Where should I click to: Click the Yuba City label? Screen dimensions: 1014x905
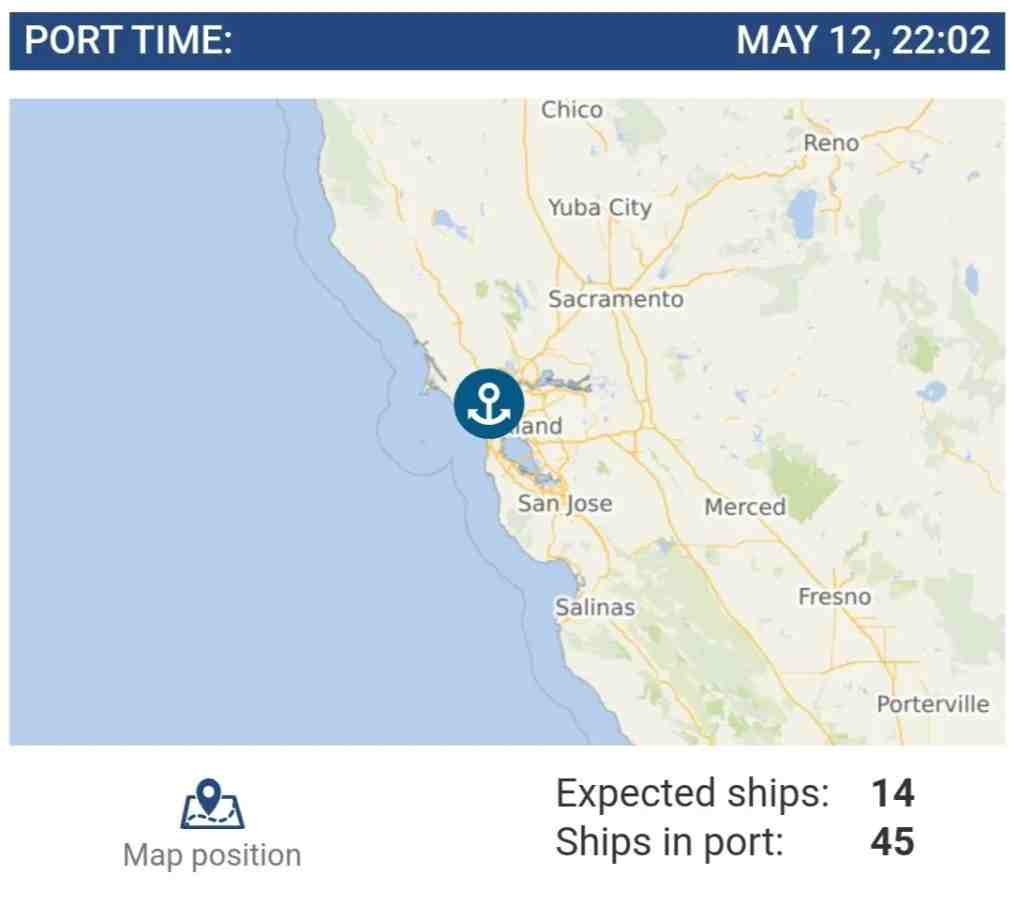pyautogui.click(x=599, y=208)
